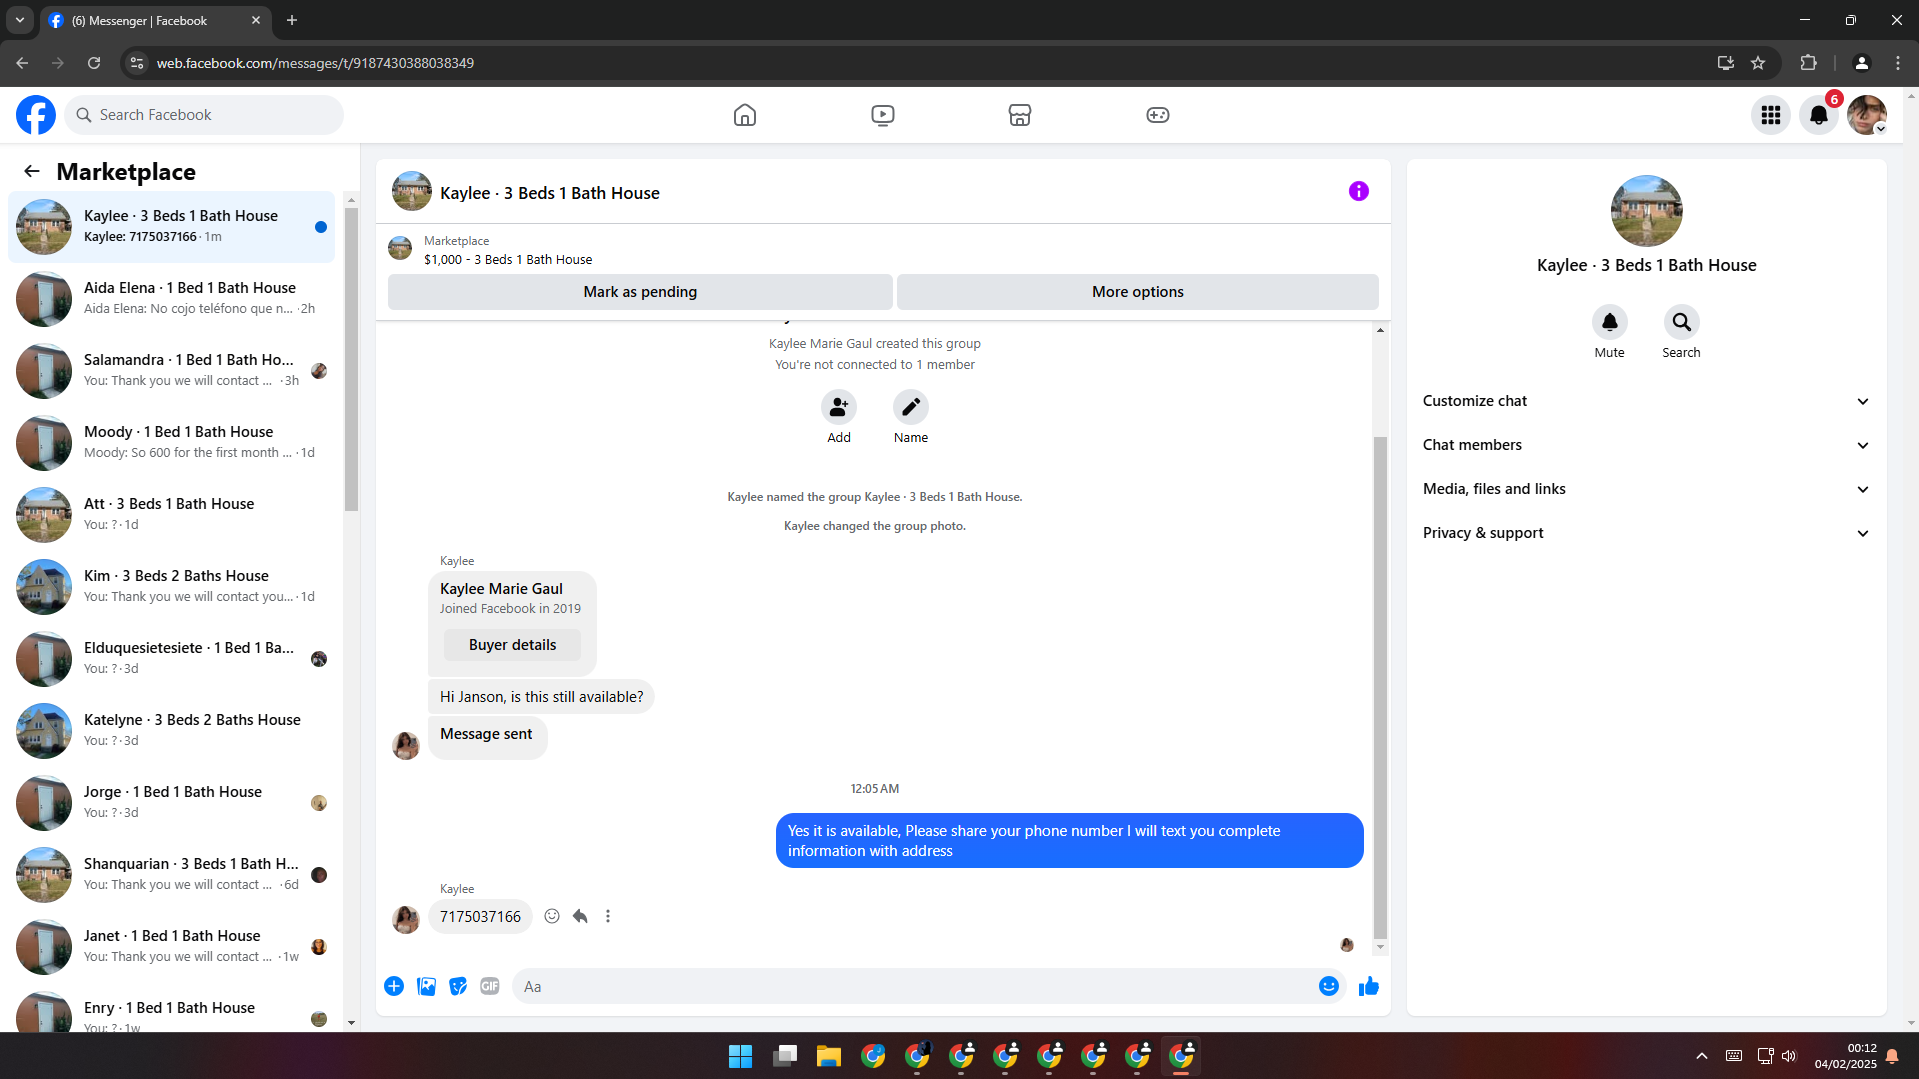This screenshot has height=1079, width=1919.
Task: Open the Facebook Watch video icon
Action: 882,115
